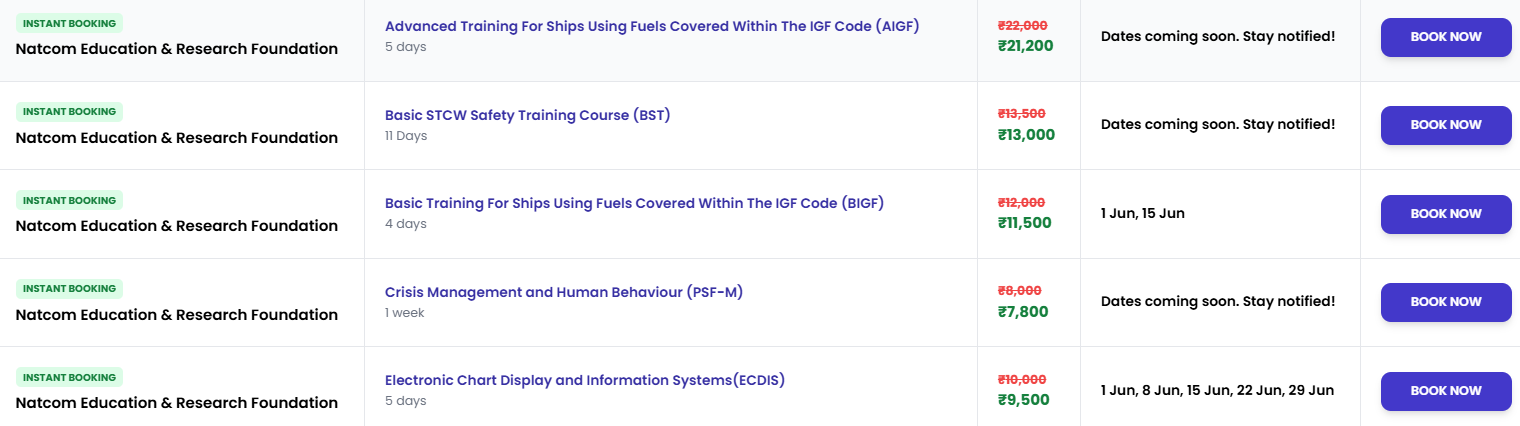Click the ECDIS dates list starting 1 Jun
This screenshot has width=1520, height=426.
1217,390
